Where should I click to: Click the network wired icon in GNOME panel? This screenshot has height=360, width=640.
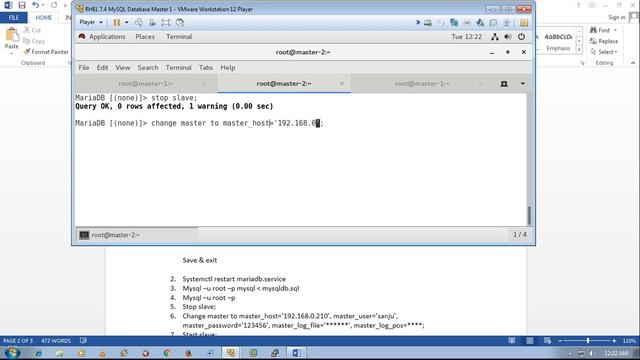[495, 37]
